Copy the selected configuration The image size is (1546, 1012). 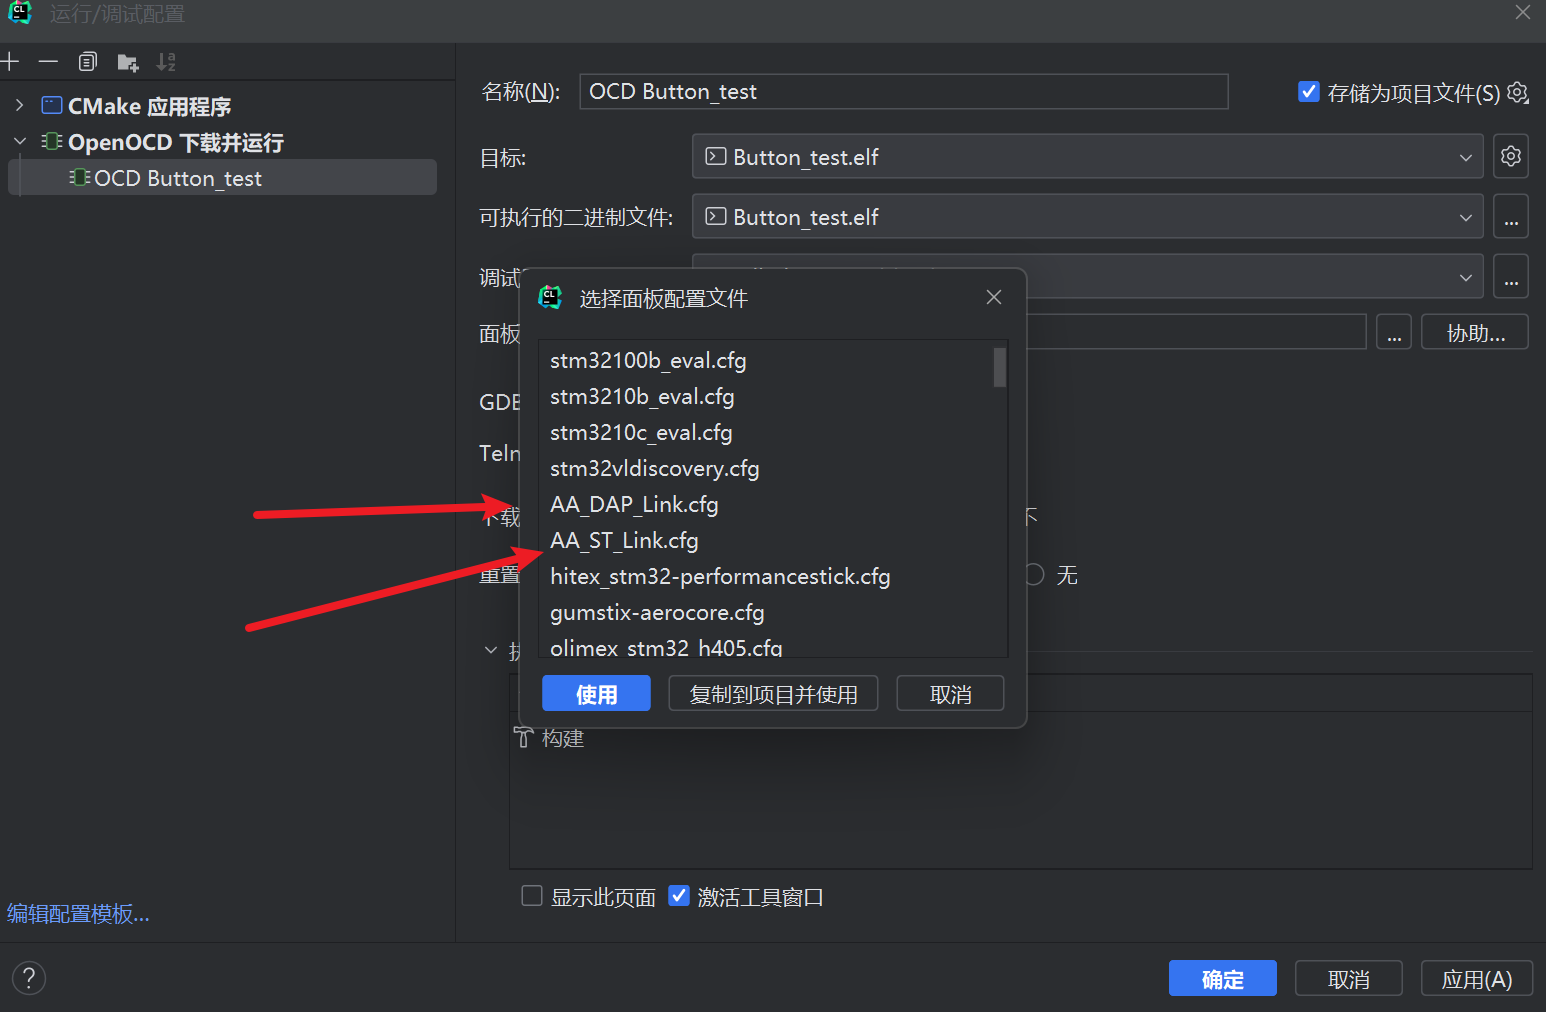[88, 62]
